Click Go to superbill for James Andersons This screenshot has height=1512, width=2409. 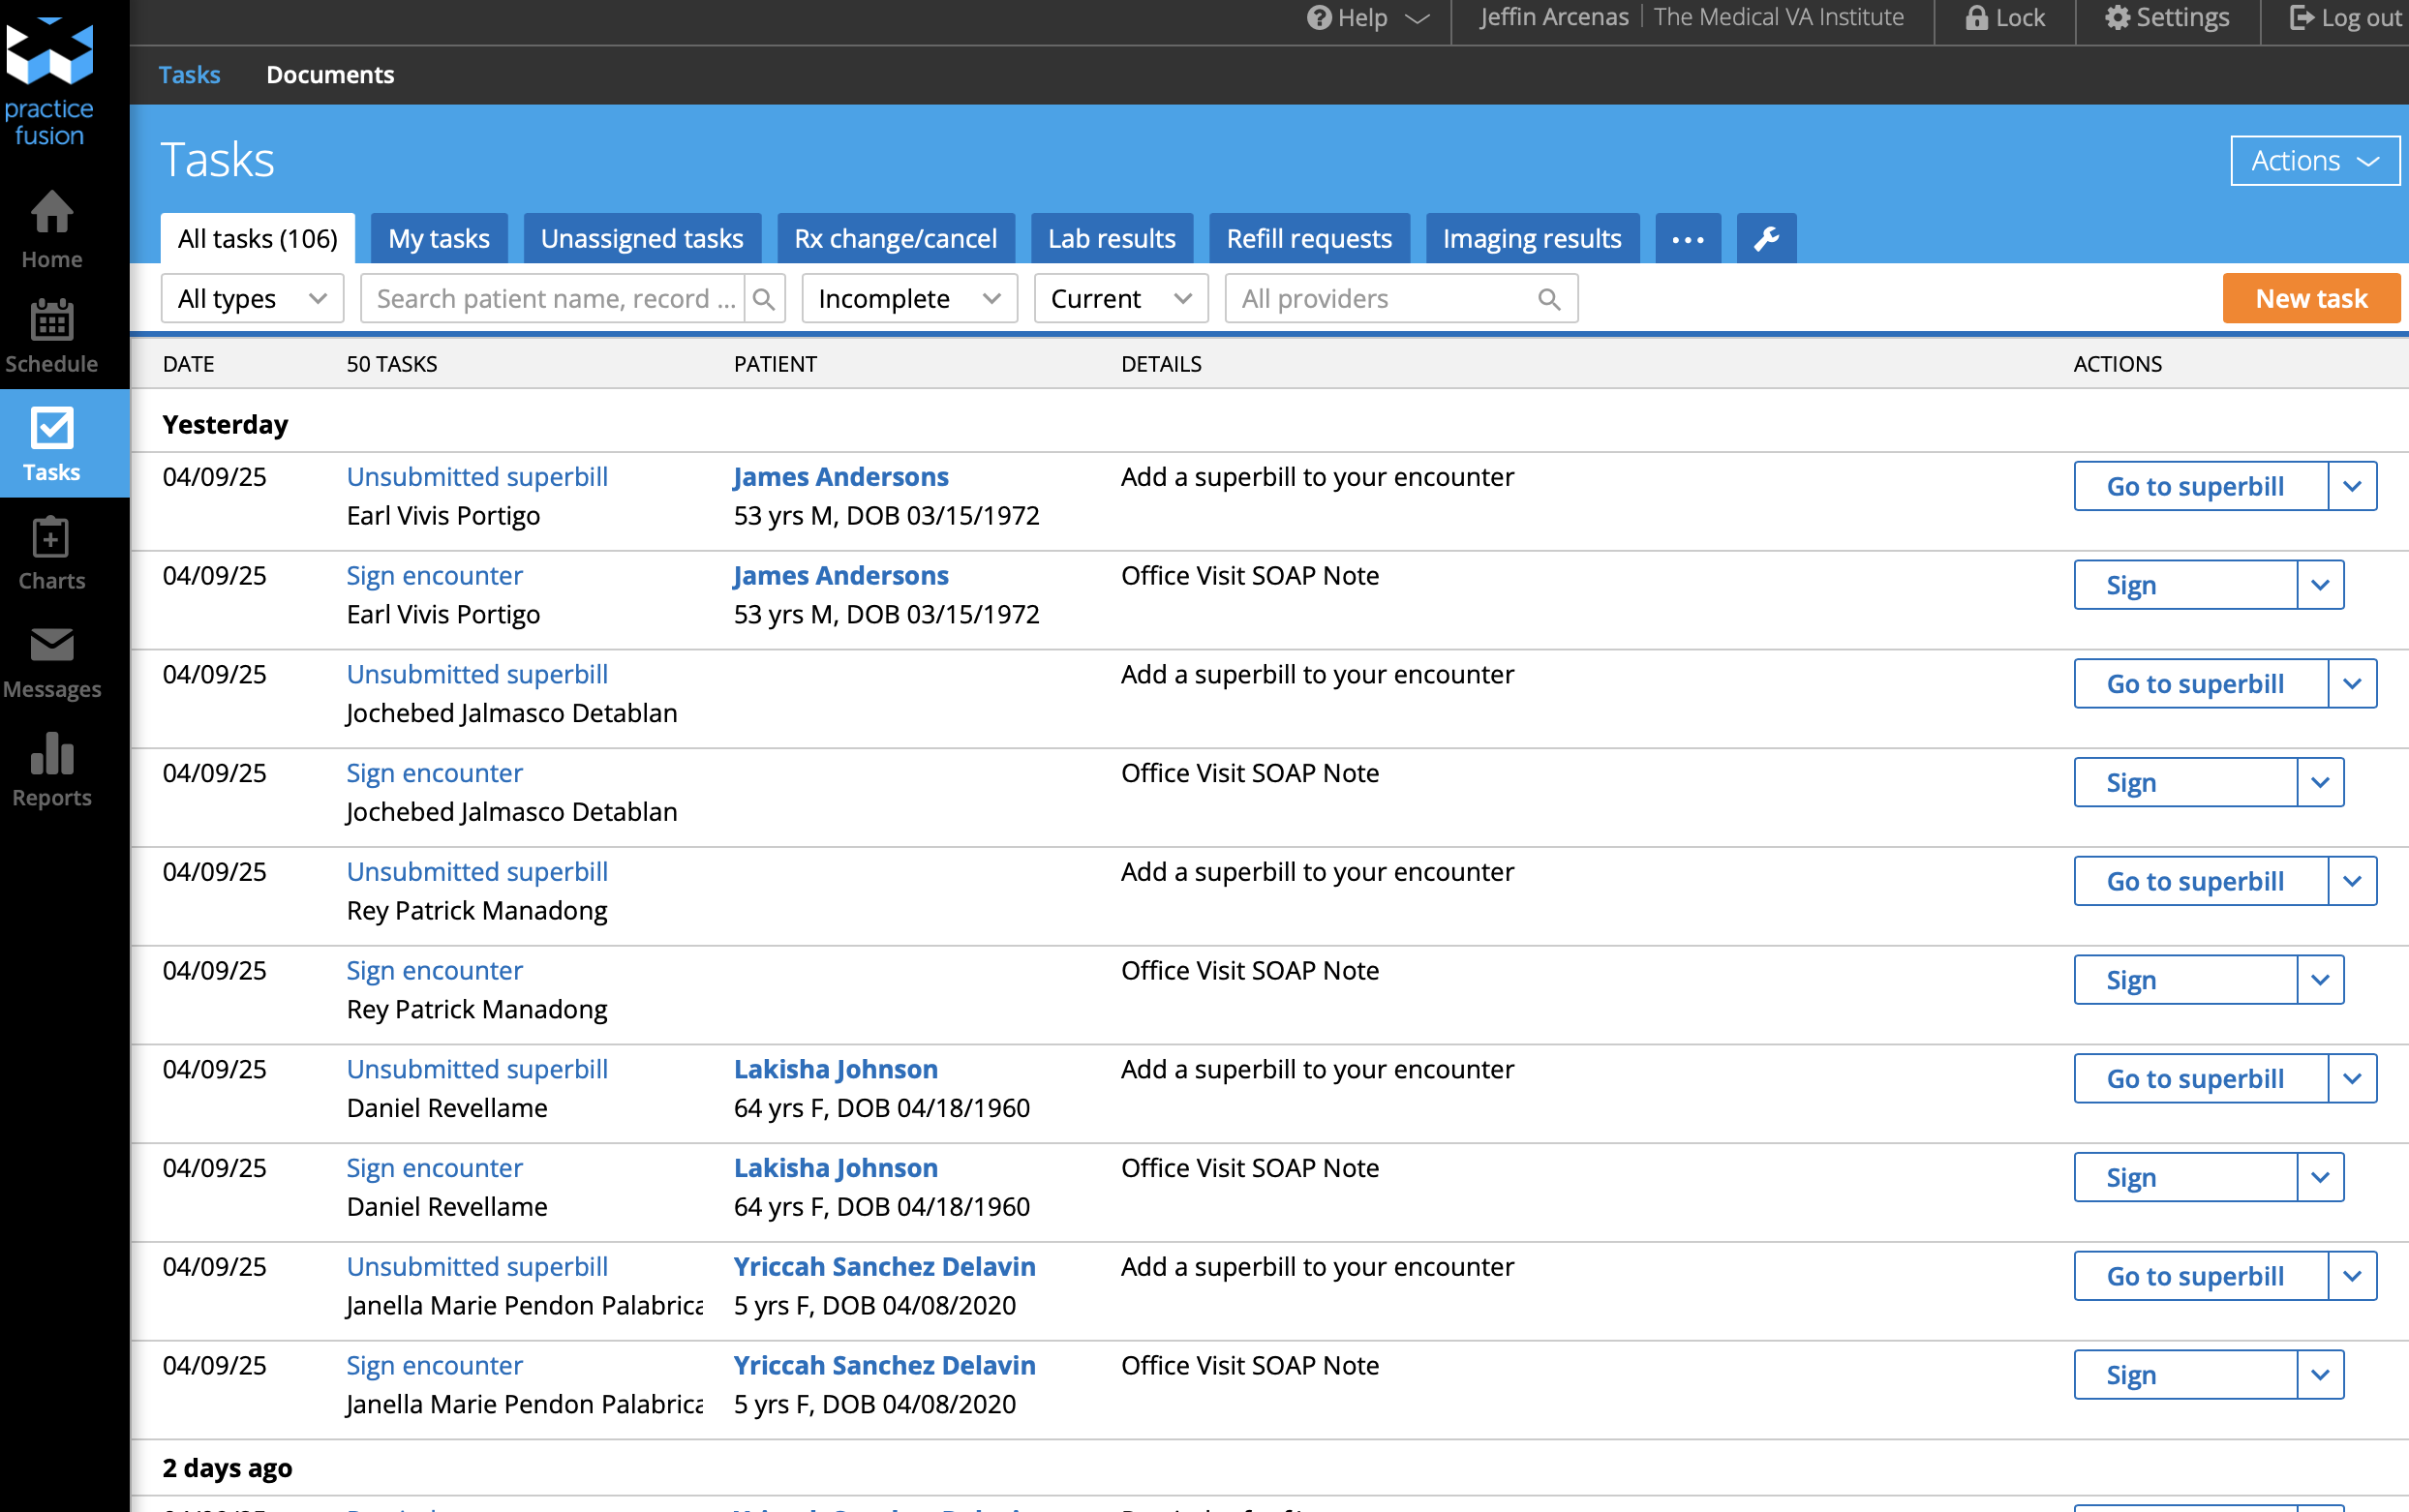click(x=2201, y=486)
